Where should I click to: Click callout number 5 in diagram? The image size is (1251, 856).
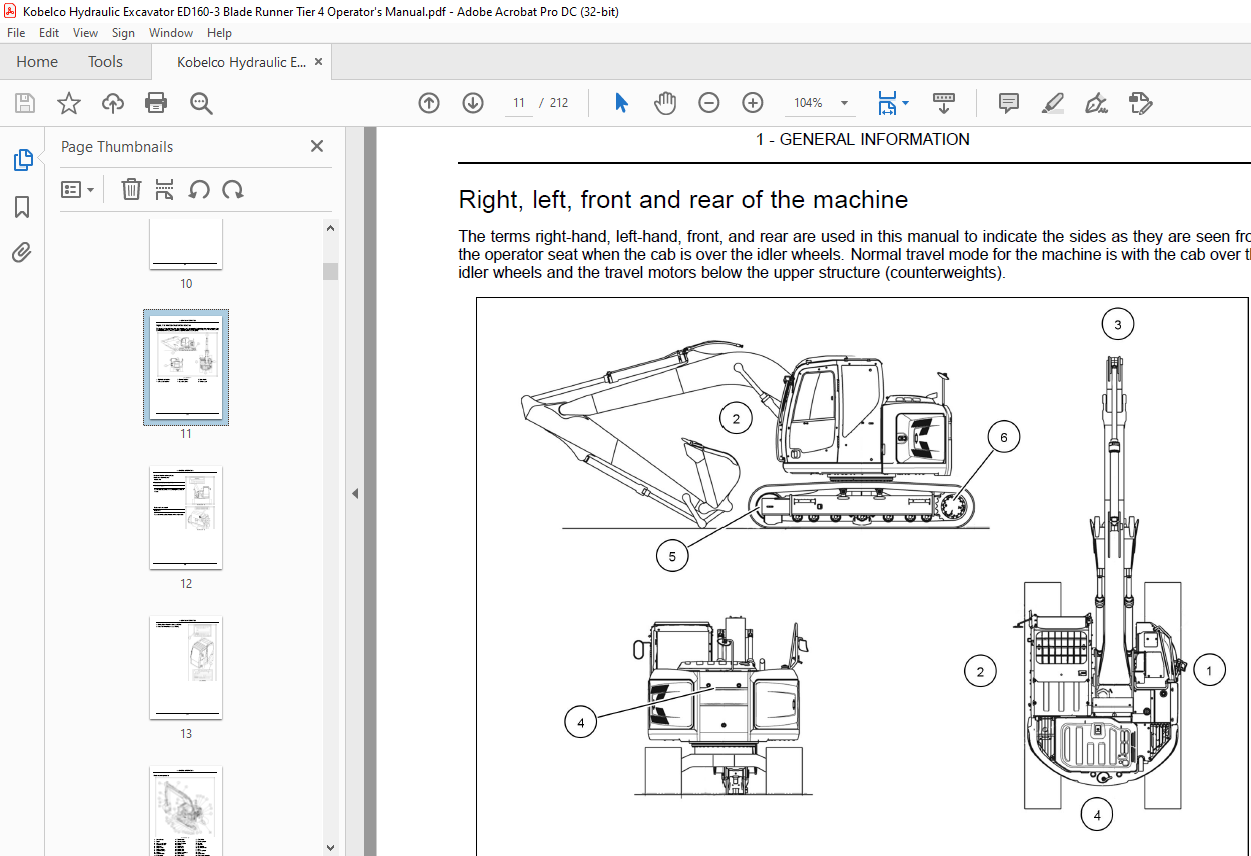tap(672, 556)
